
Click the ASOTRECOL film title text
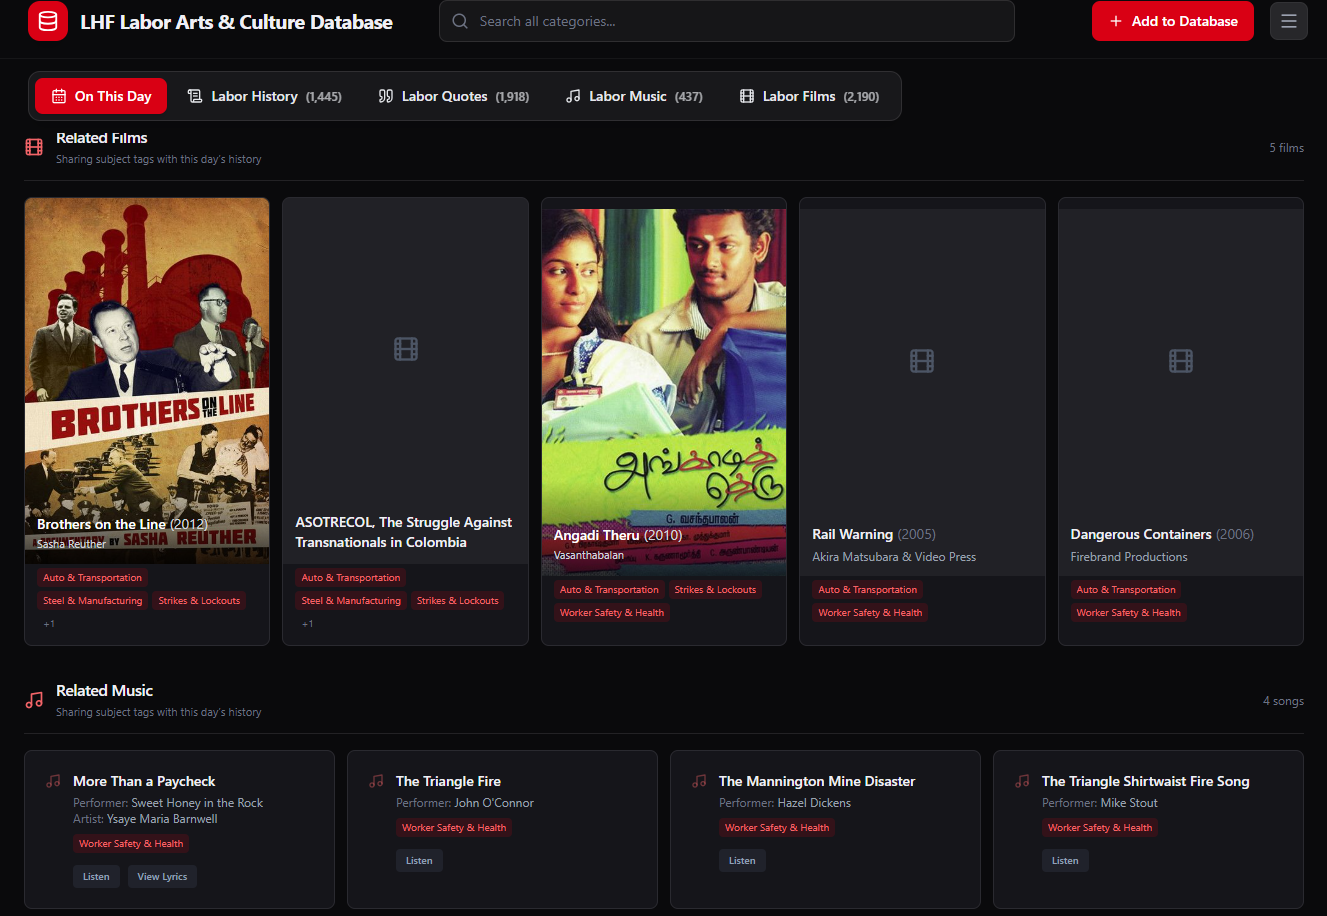404,532
